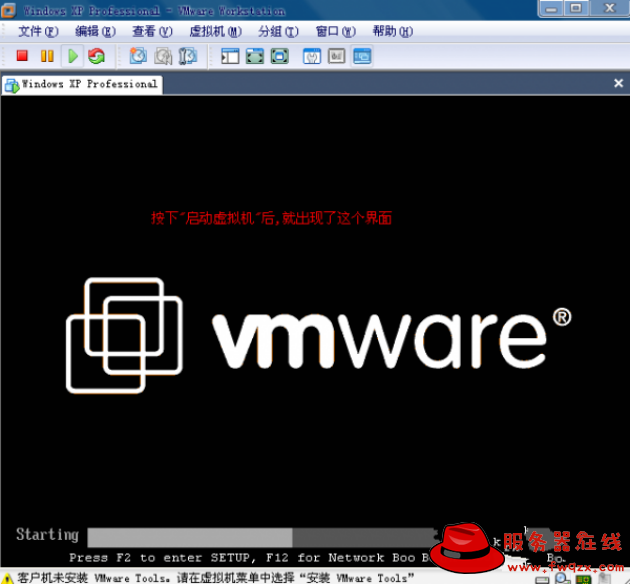Reset the virtual machine using red-green arrows

point(96,56)
